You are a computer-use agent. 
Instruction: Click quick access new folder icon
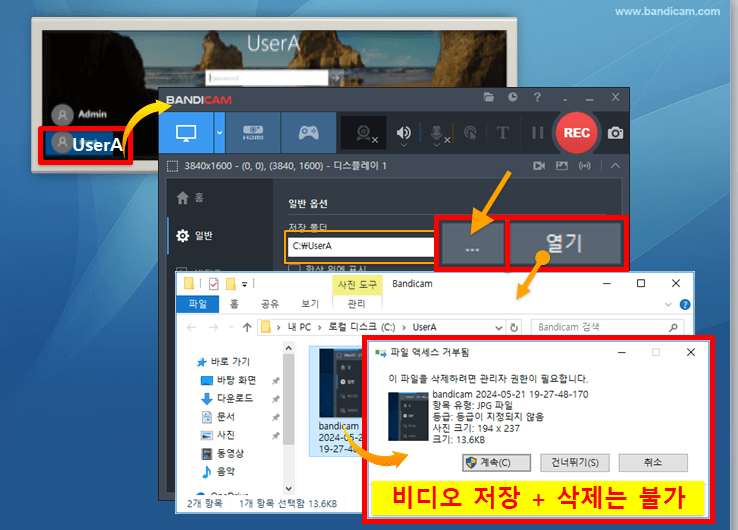pos(231,284)
